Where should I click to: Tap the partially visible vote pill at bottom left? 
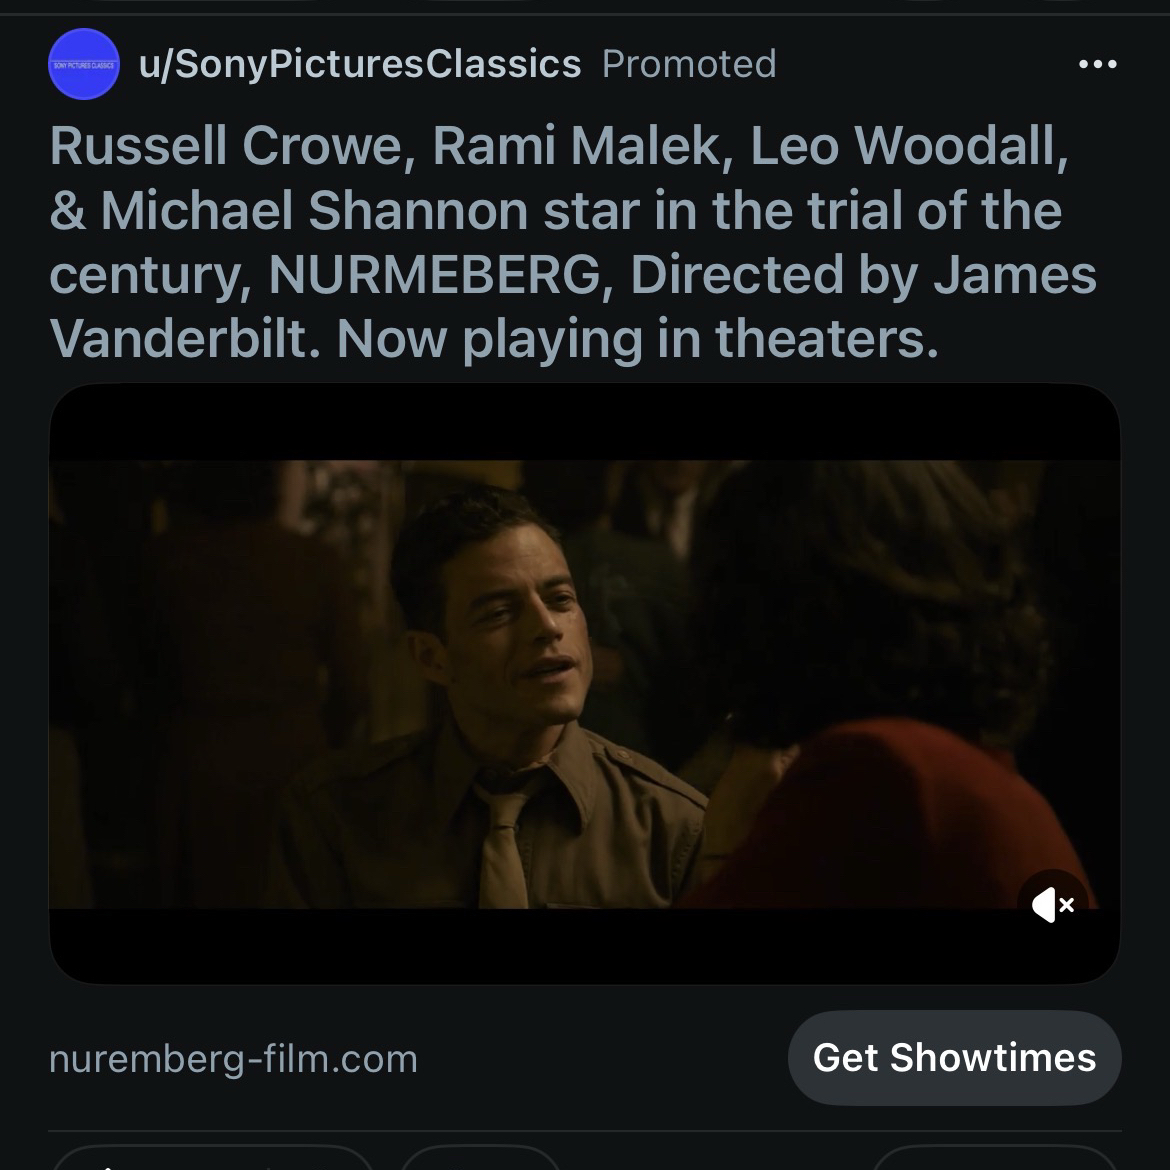[212, 1160]
